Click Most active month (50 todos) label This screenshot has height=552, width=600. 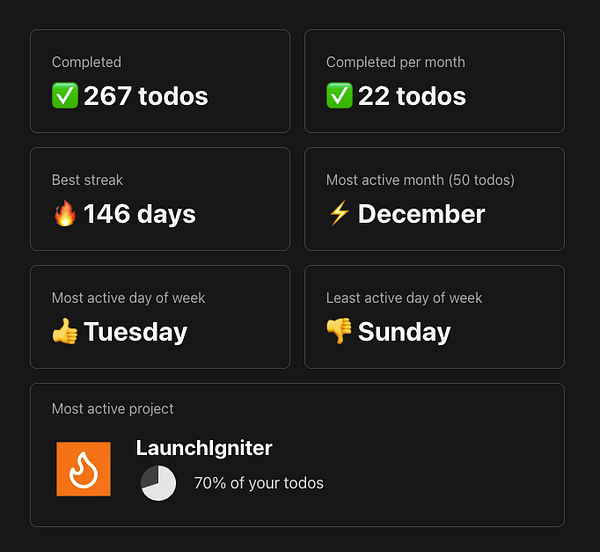(420, 180)
